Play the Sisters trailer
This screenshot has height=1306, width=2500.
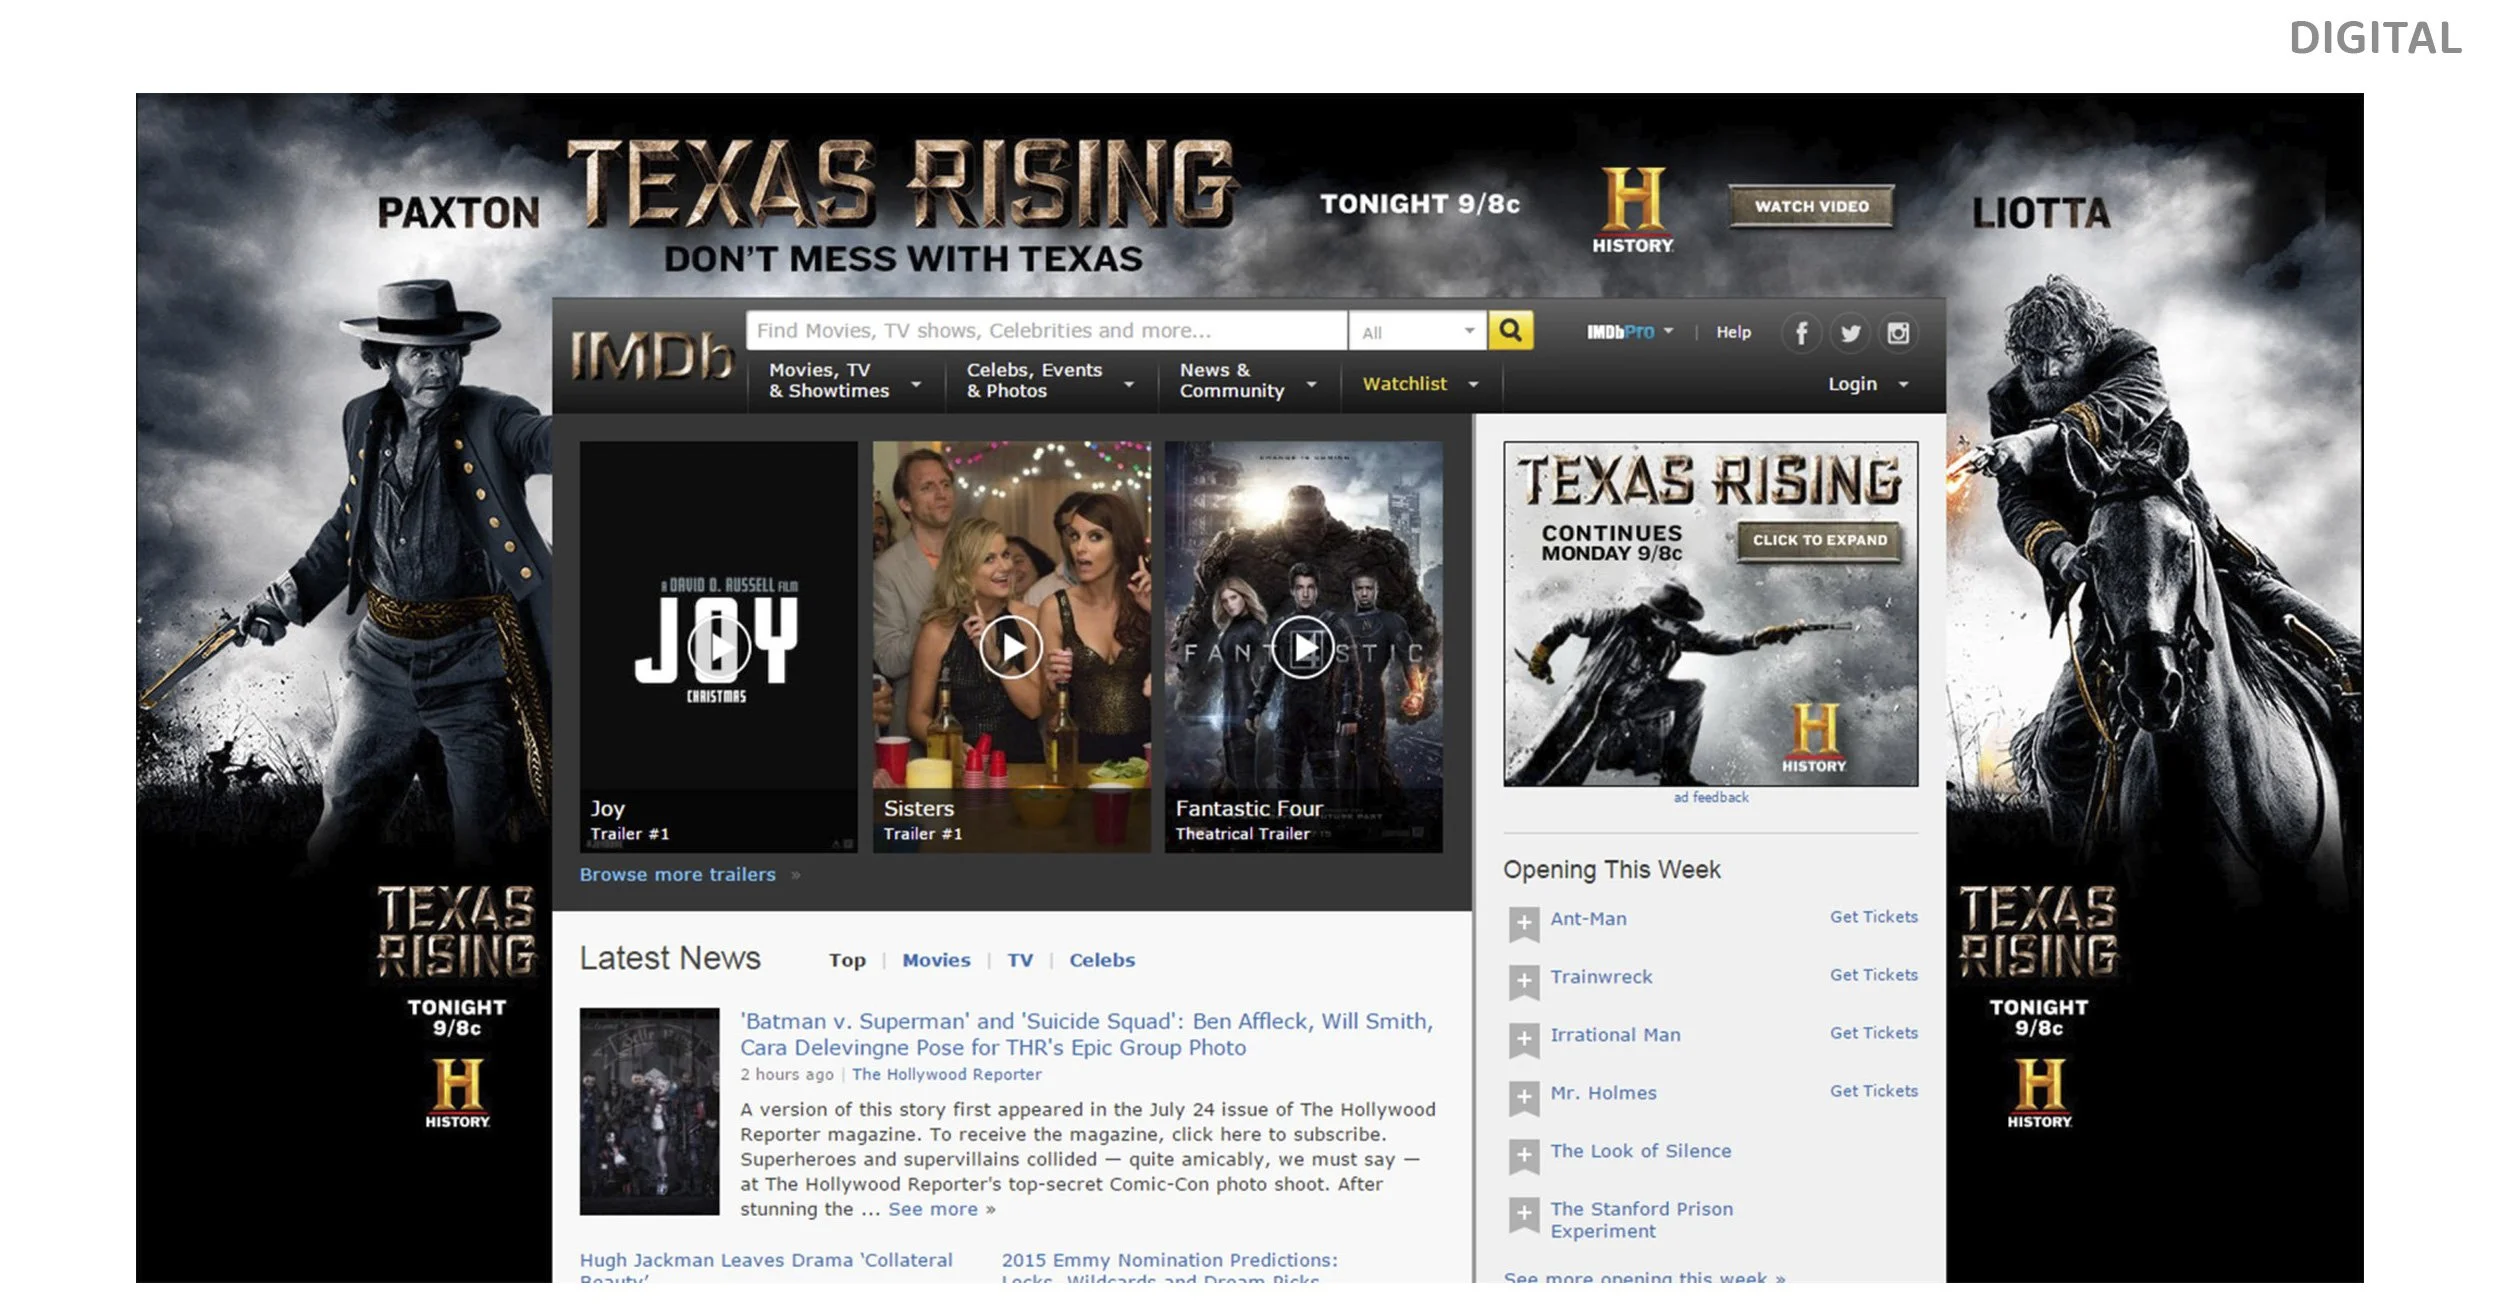coord(1011,648)
